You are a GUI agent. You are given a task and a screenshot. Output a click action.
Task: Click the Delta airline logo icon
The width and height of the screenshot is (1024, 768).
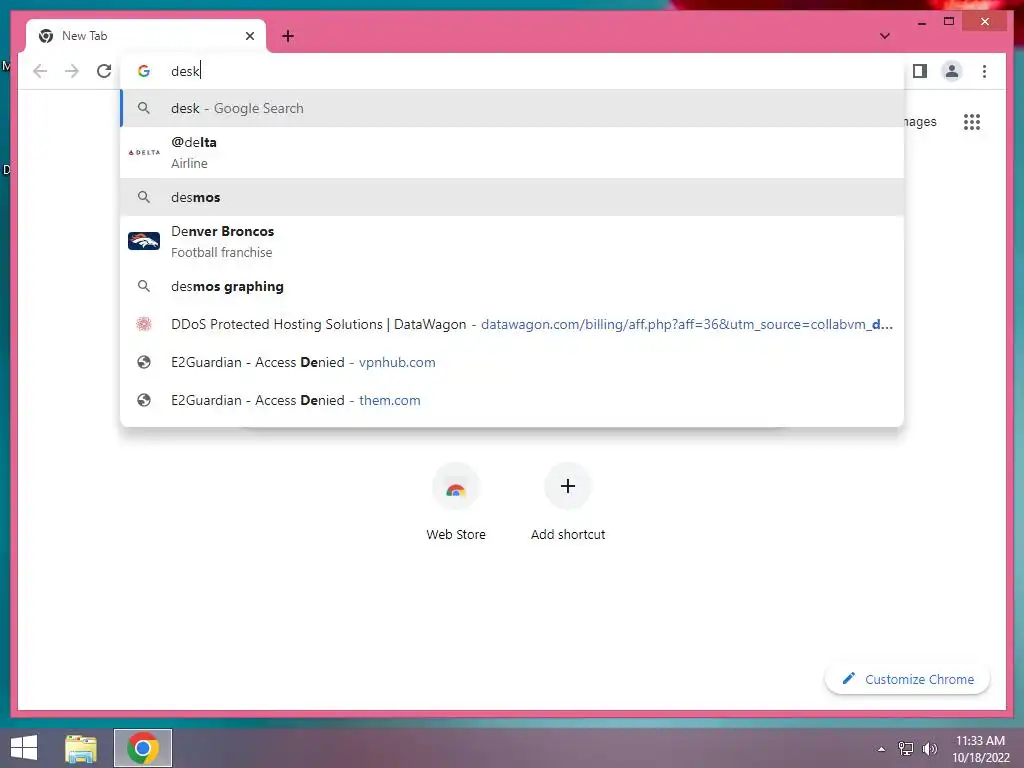pos(144,152)
